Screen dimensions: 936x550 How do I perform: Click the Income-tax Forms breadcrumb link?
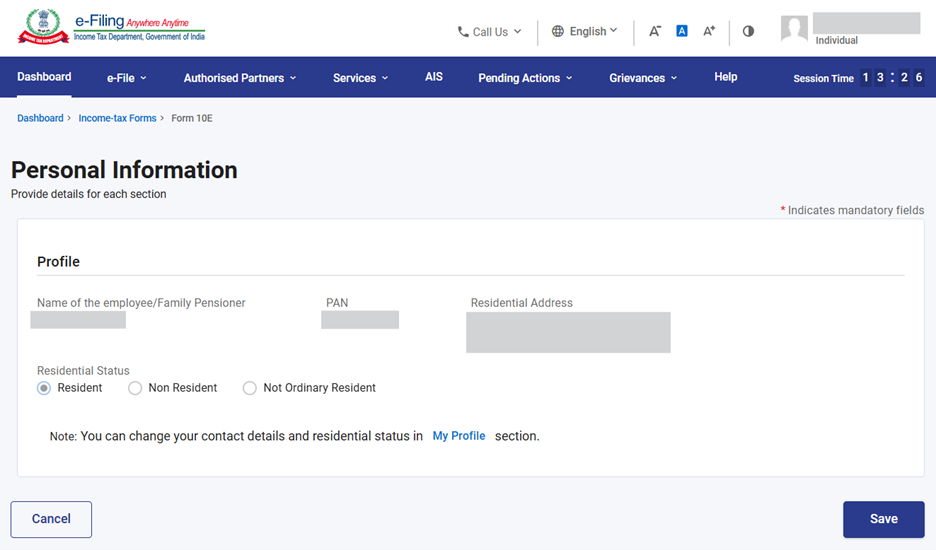coord(117,118)
